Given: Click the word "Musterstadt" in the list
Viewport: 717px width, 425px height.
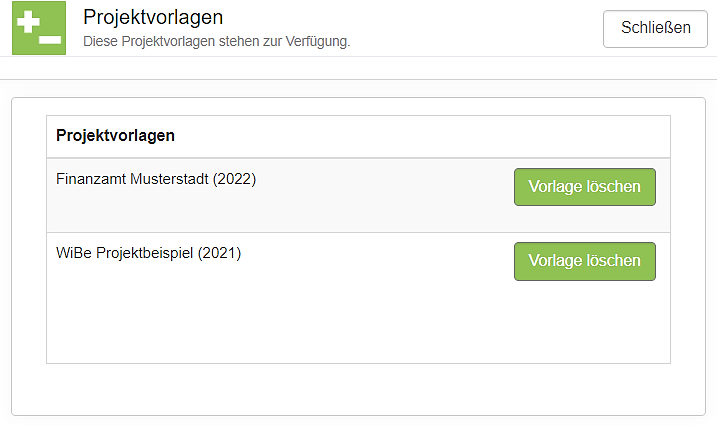Looking at the screenshot, I should (170, 180).
